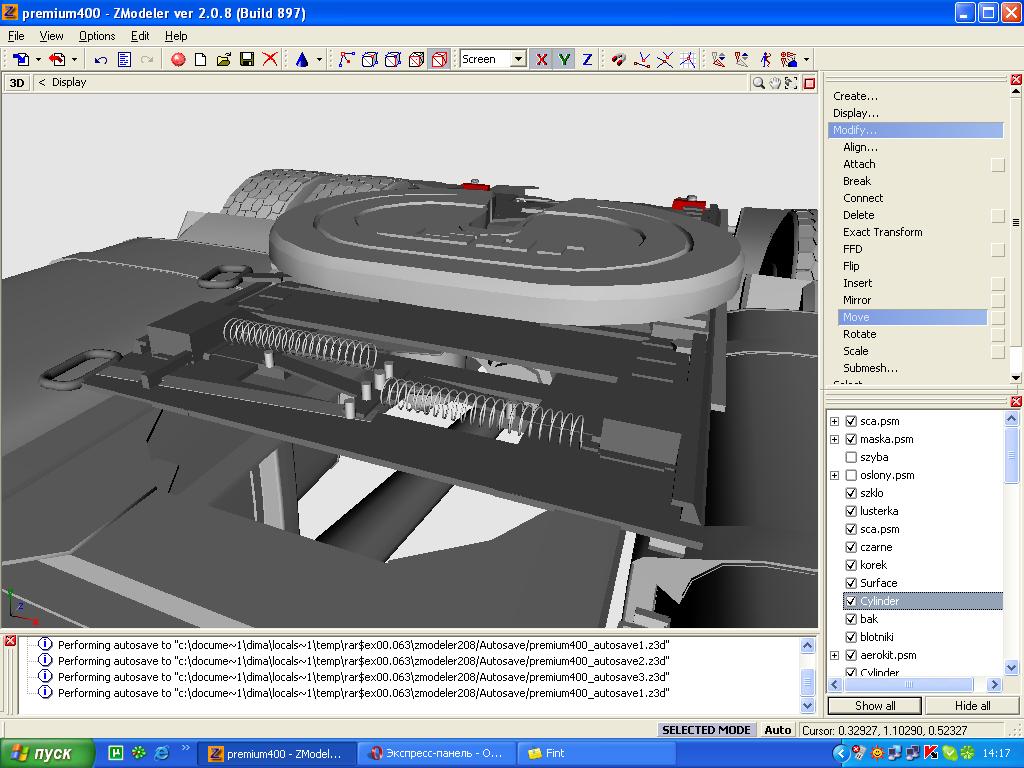The width and height of the screenshot is (1024, 768).
Task: Click the Hide all button
Action: 971,705
